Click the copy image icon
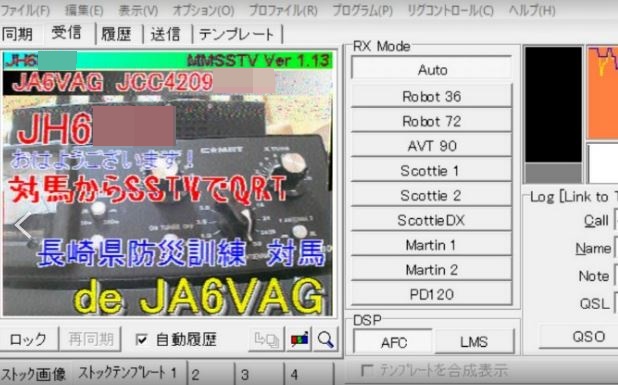This screenshot has width=618, height=385. click(266, 339)
